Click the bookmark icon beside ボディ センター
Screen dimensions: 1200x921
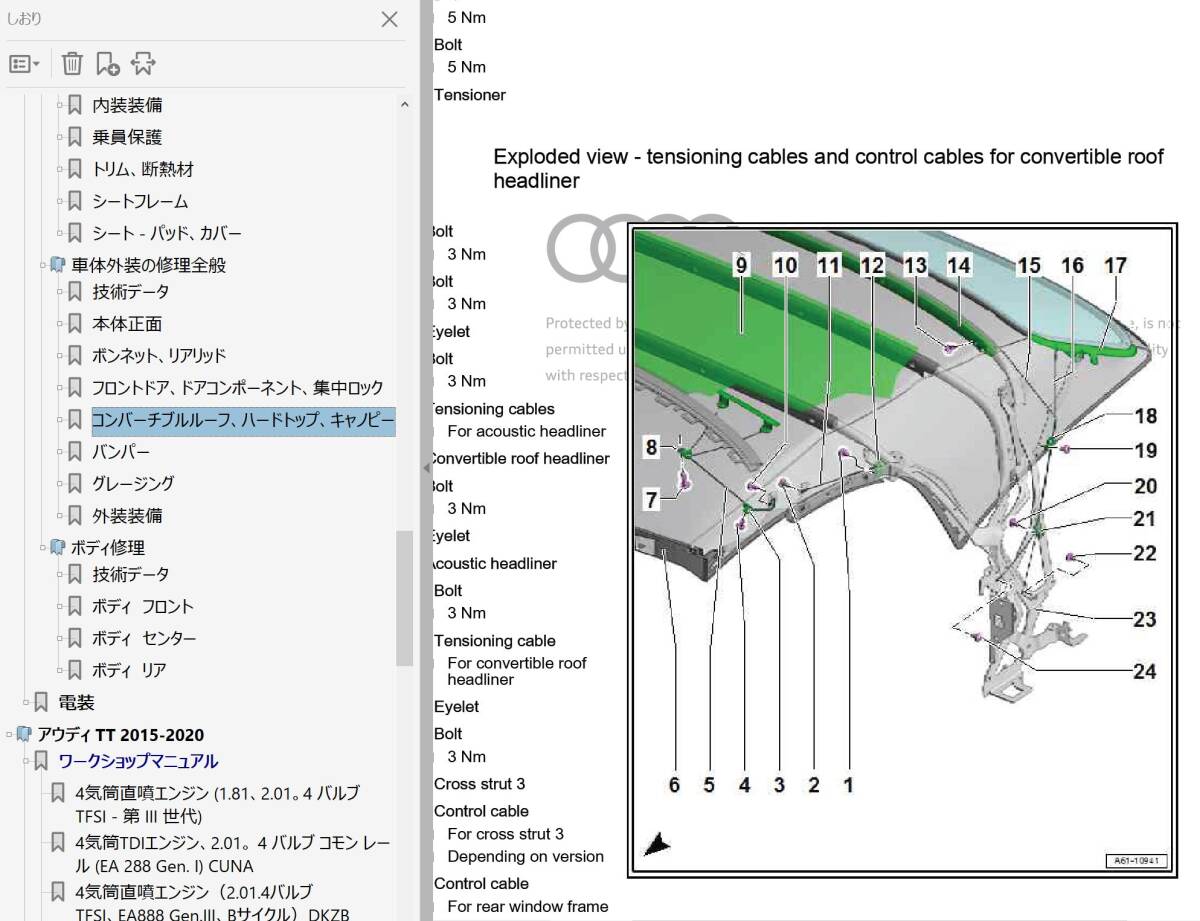pos(75,638)
